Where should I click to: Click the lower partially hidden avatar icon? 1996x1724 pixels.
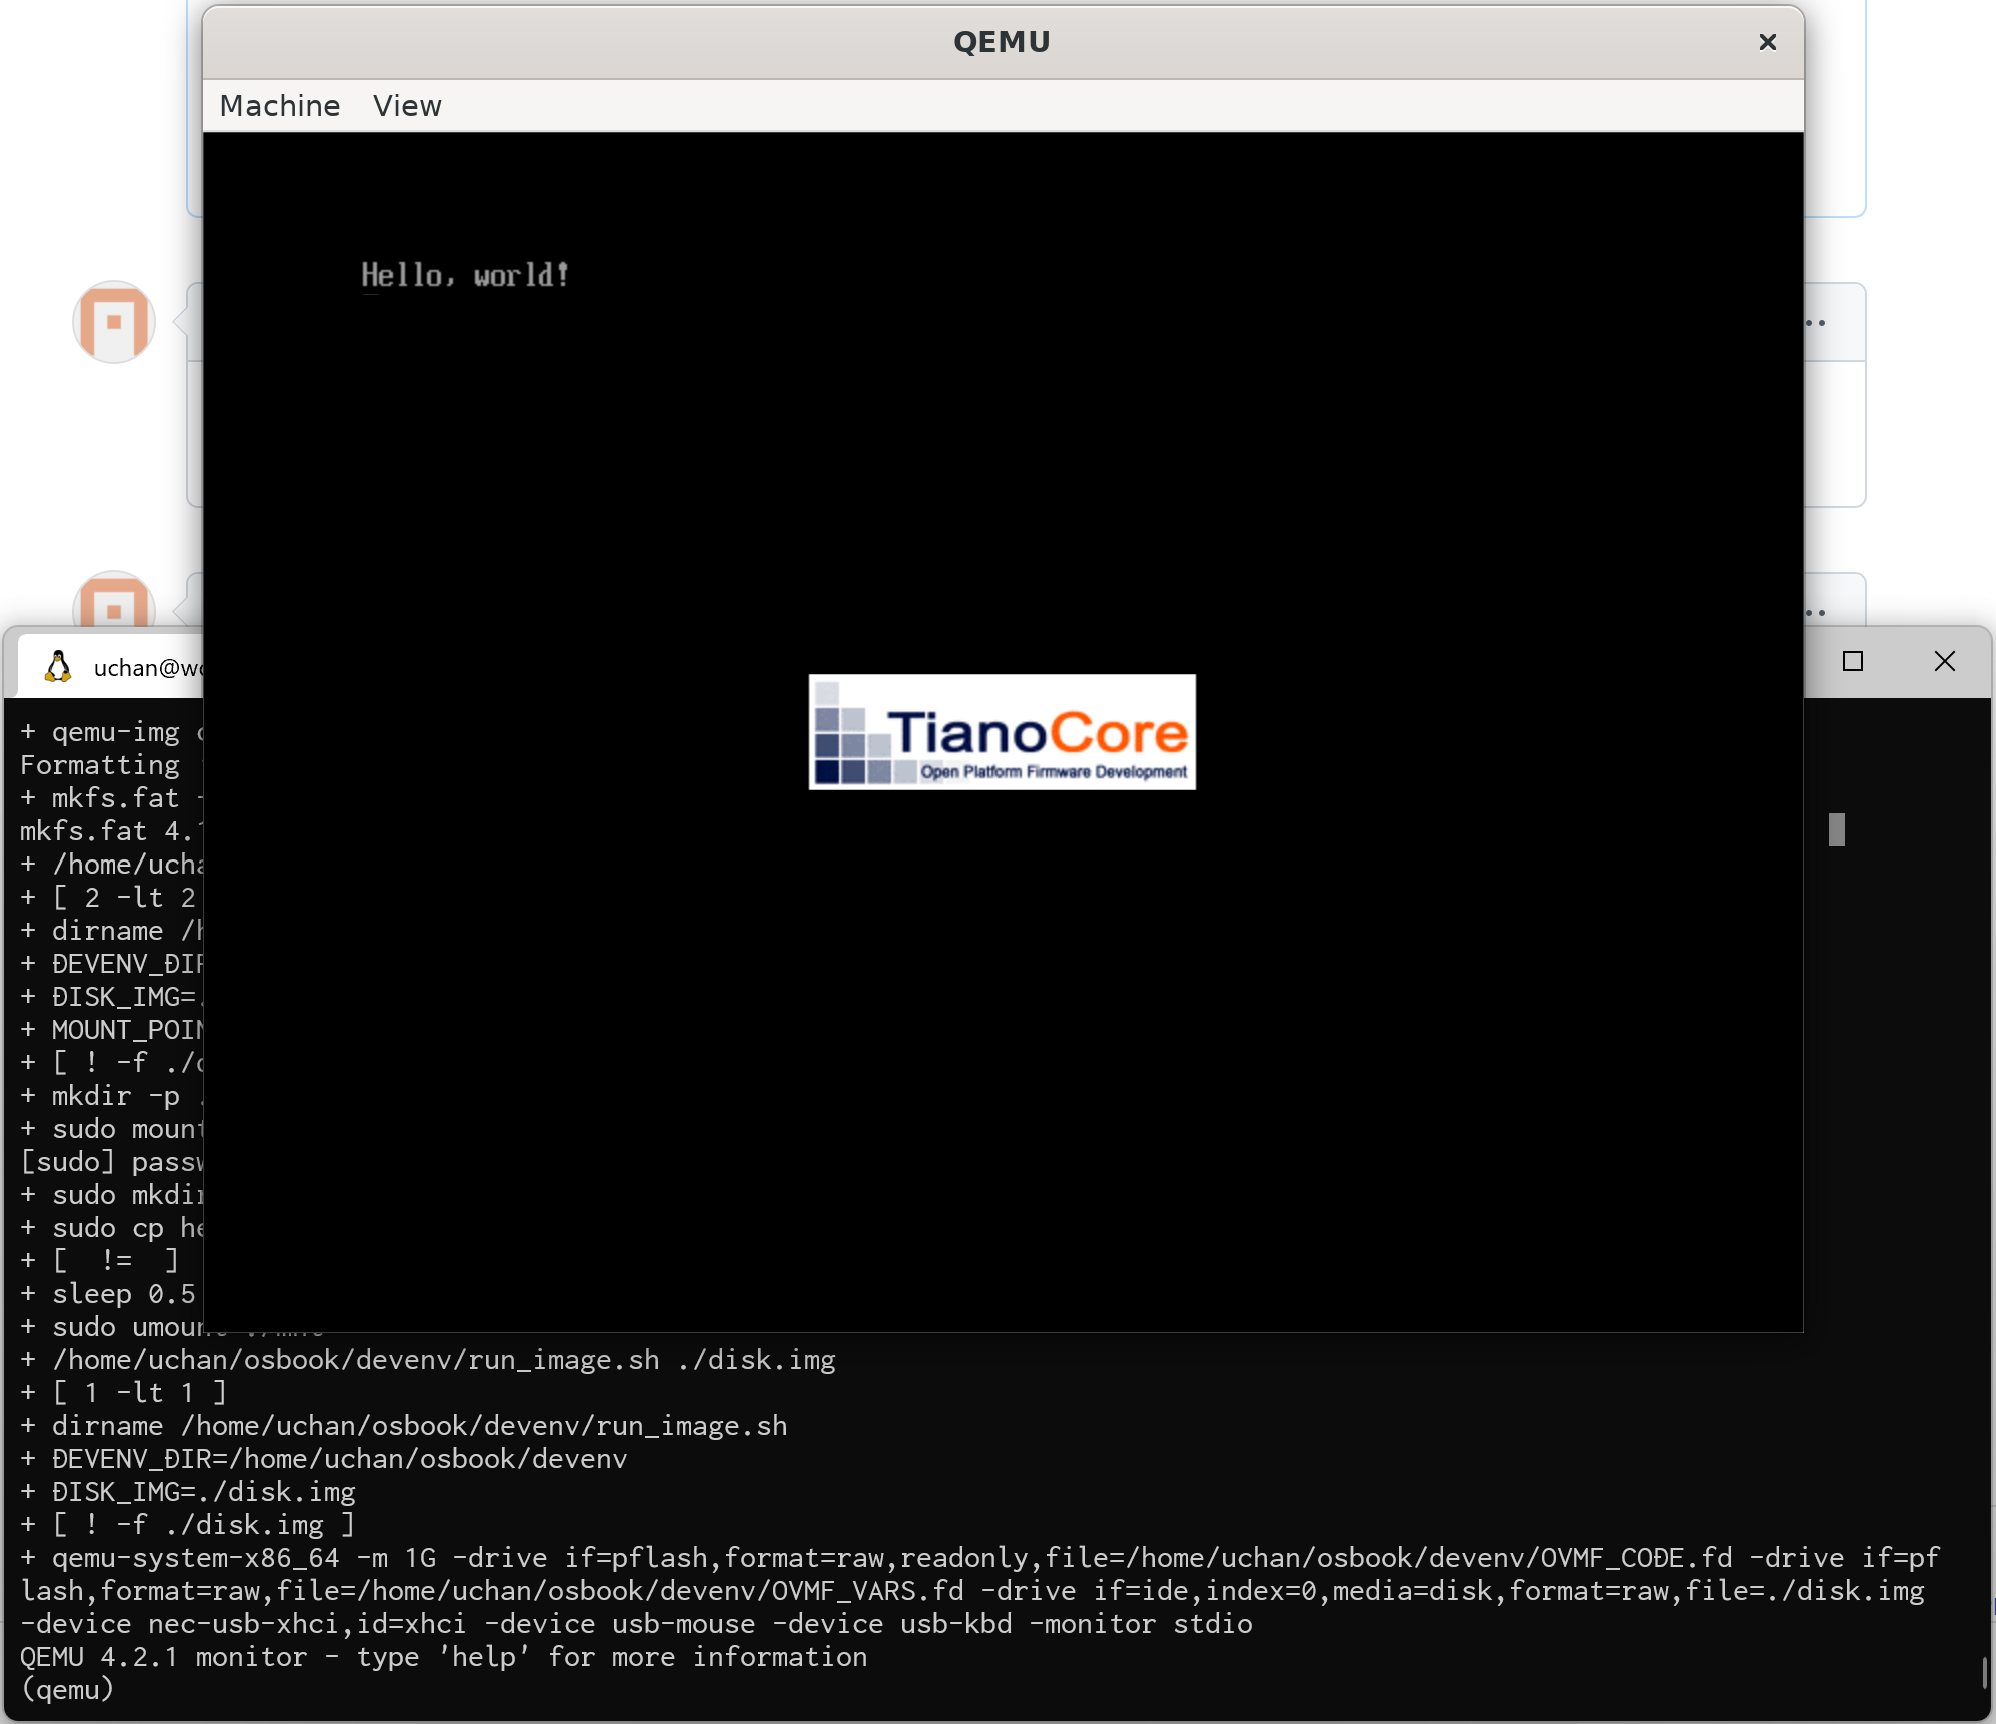(x=114, y=602)
